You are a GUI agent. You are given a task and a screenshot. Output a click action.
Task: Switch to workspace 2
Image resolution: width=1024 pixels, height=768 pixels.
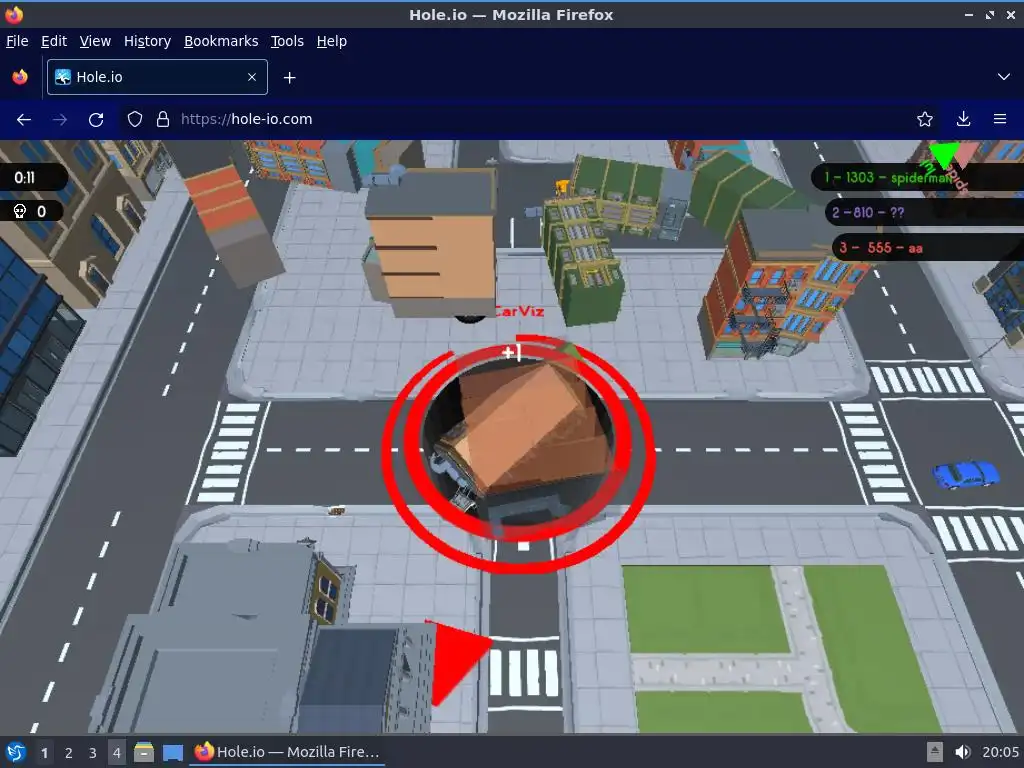[x=69, y=753]
